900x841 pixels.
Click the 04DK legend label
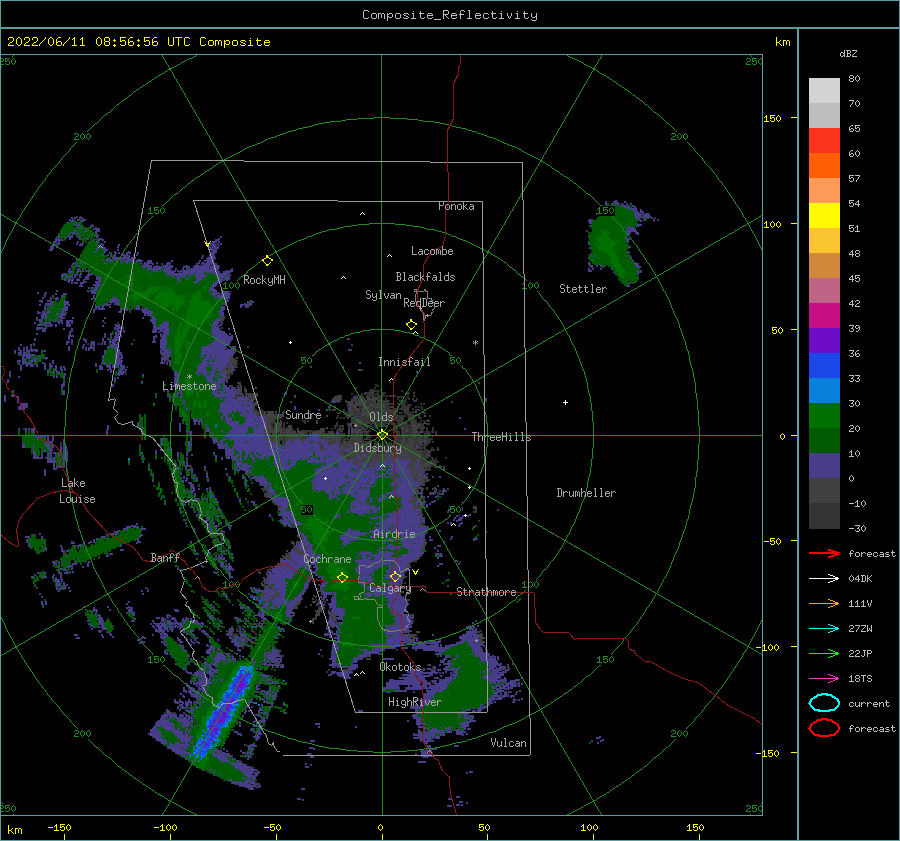click(860, 579)
